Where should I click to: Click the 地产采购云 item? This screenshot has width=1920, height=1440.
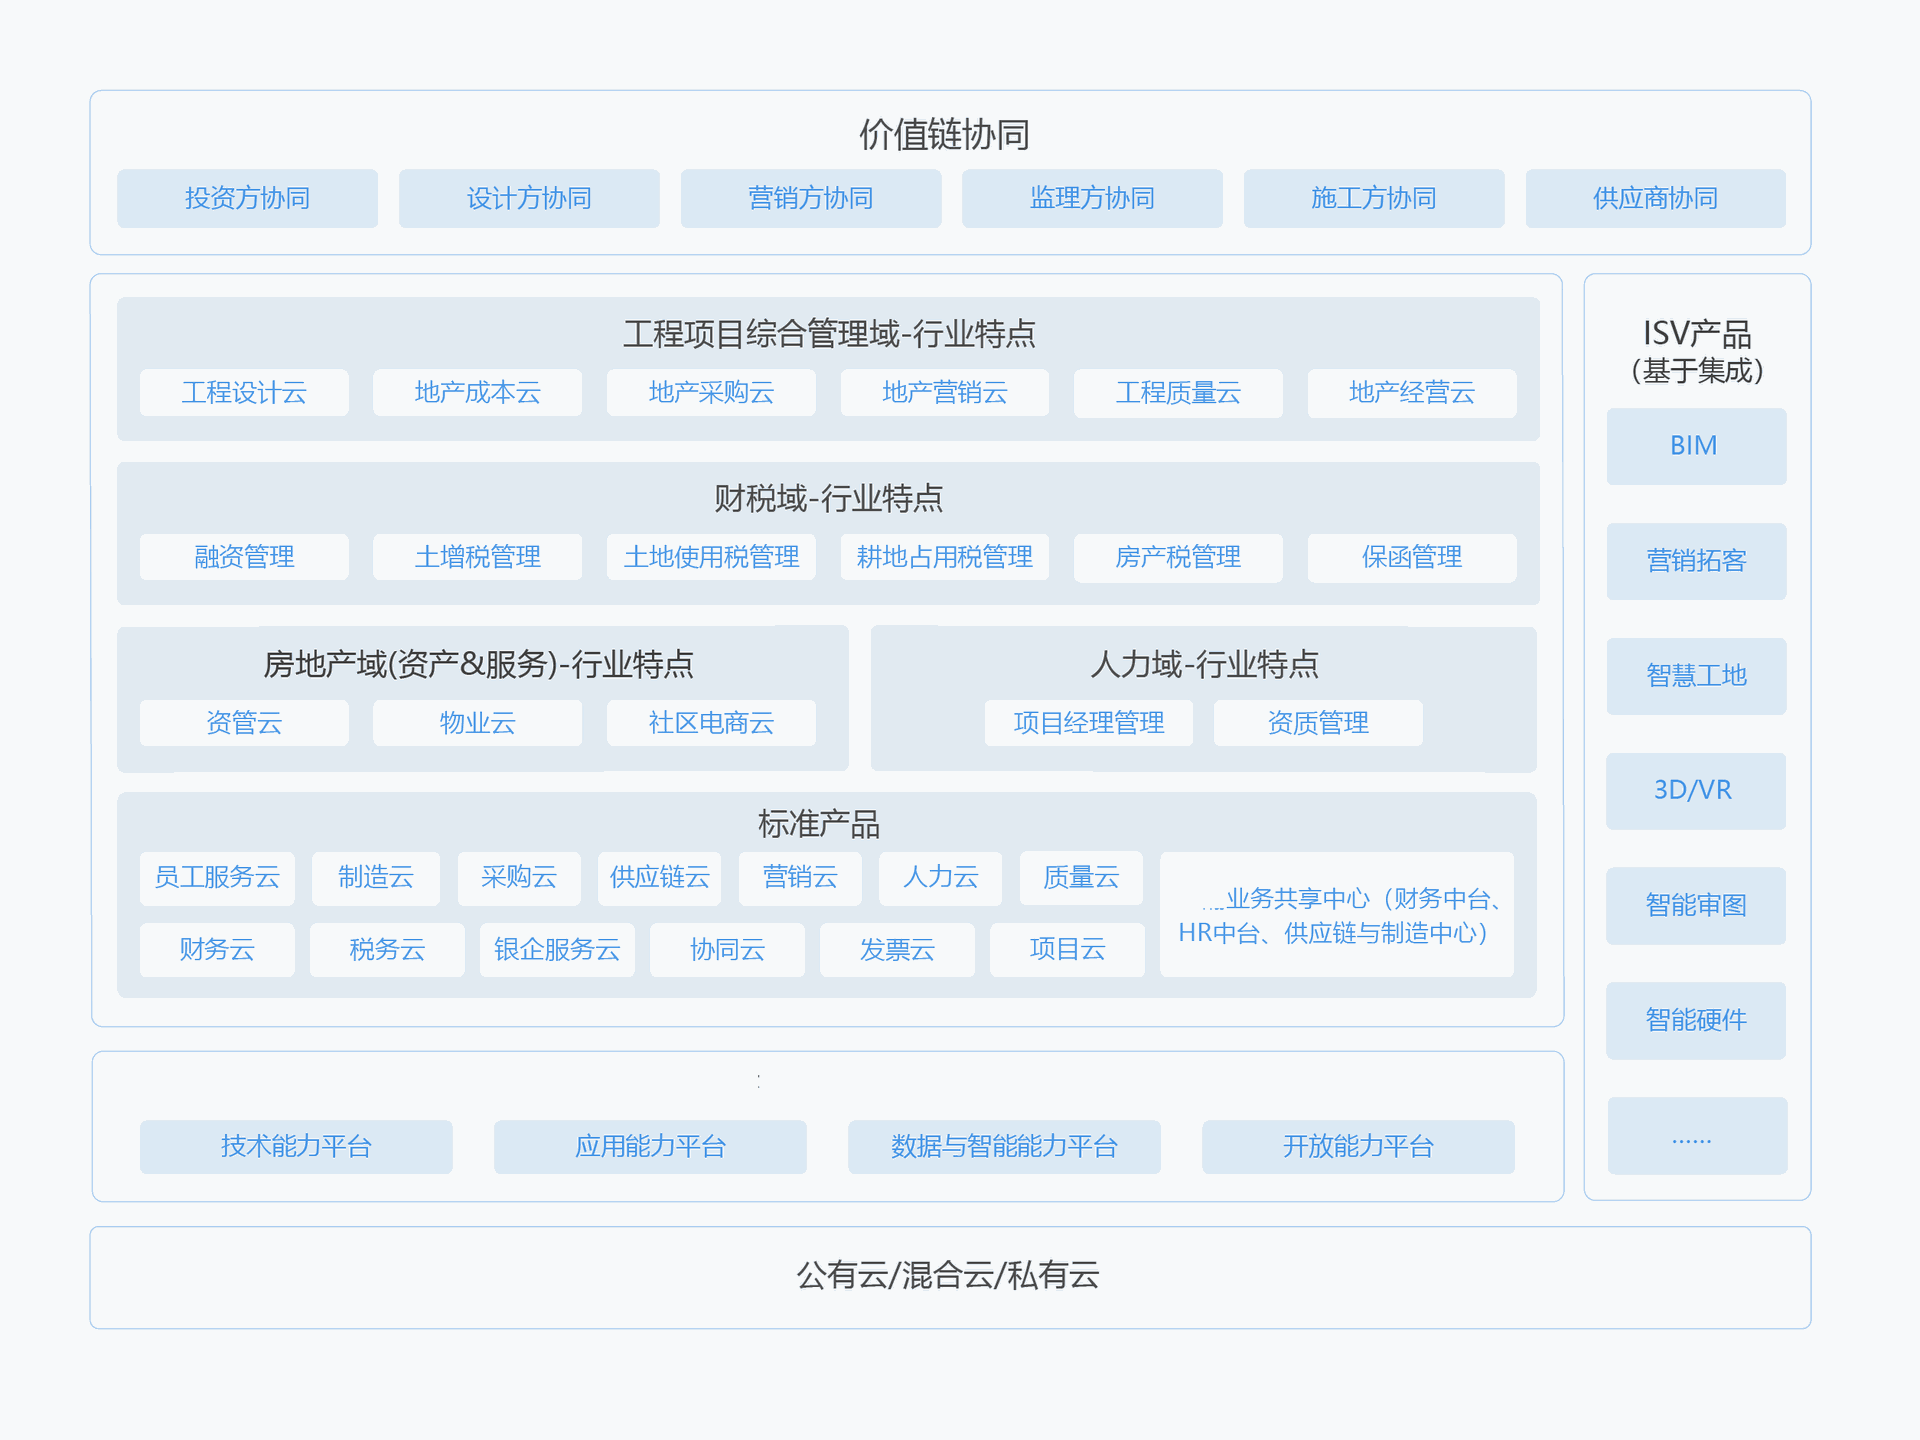(711, 392)
